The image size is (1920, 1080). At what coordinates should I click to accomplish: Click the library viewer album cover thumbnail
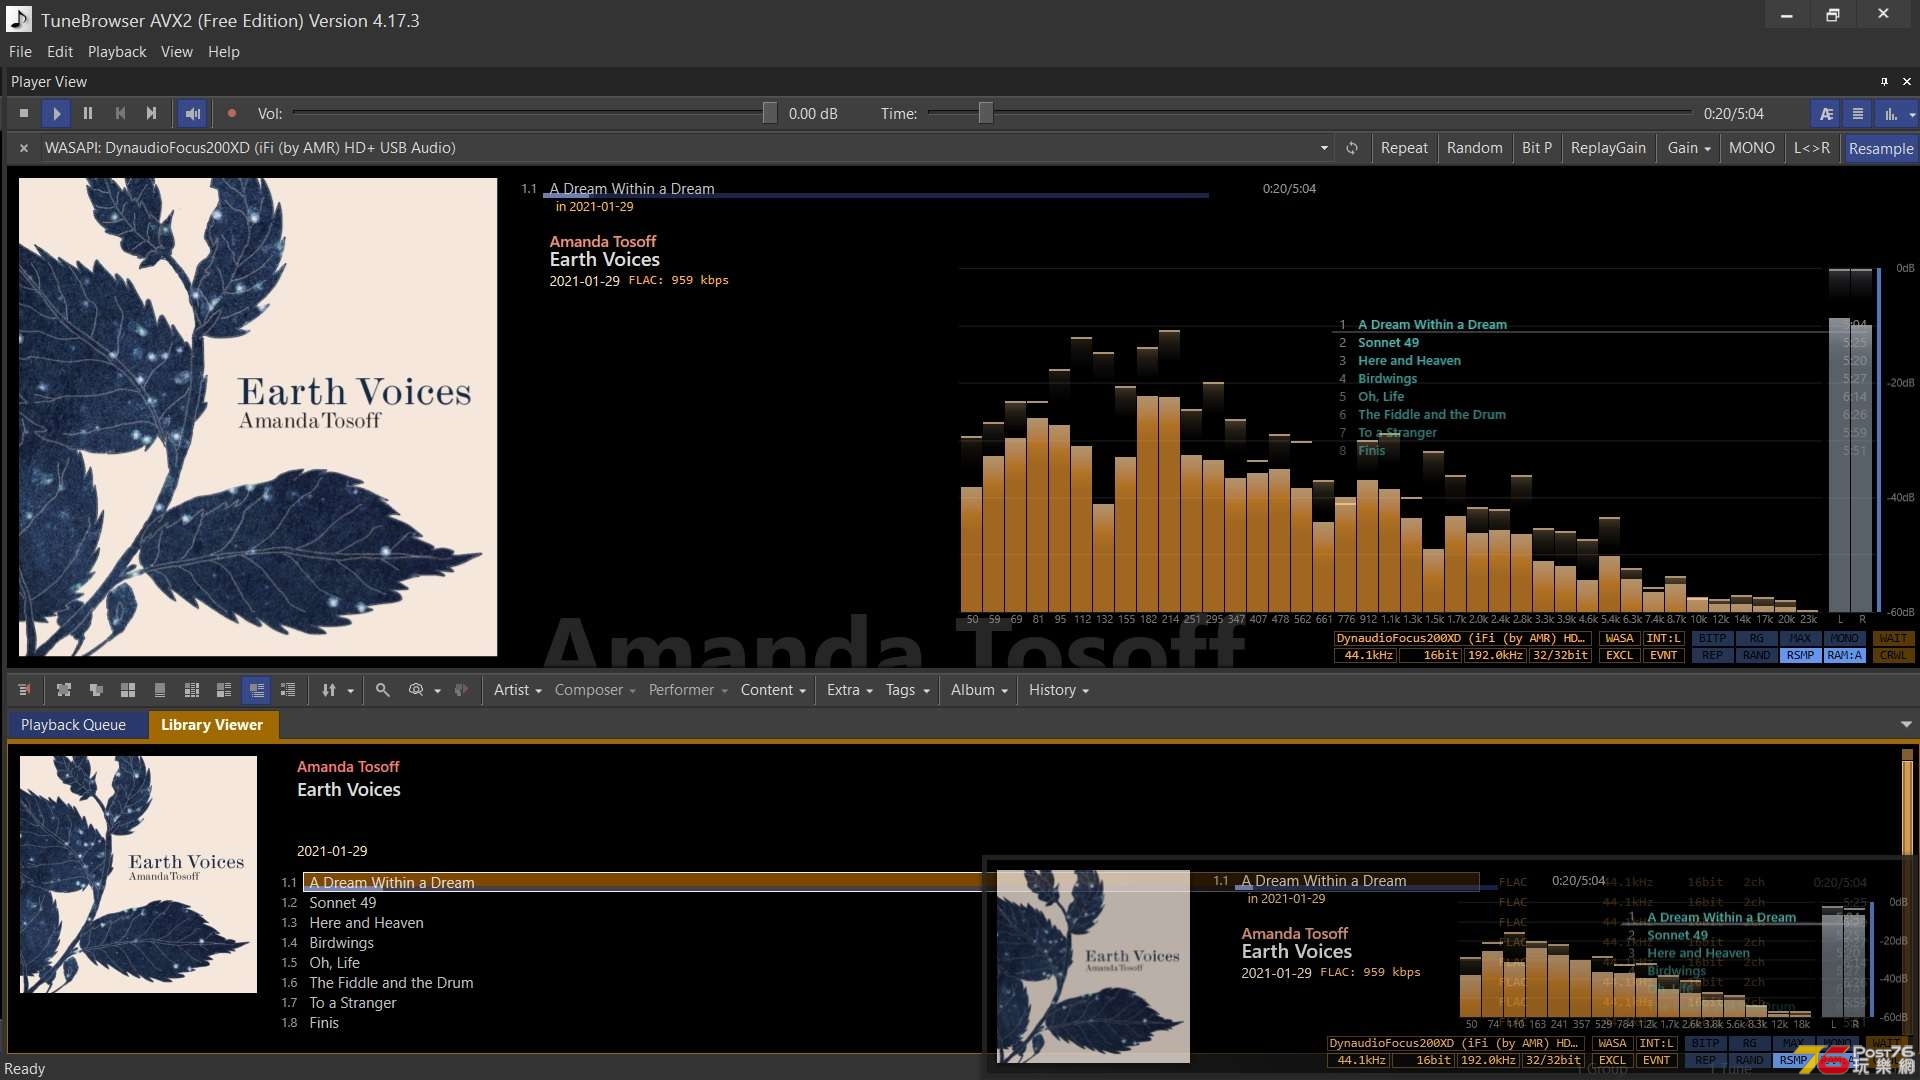coord(138,875)
